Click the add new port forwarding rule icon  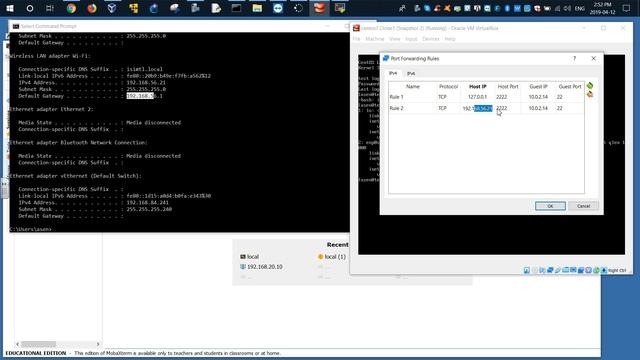(590, 86)
